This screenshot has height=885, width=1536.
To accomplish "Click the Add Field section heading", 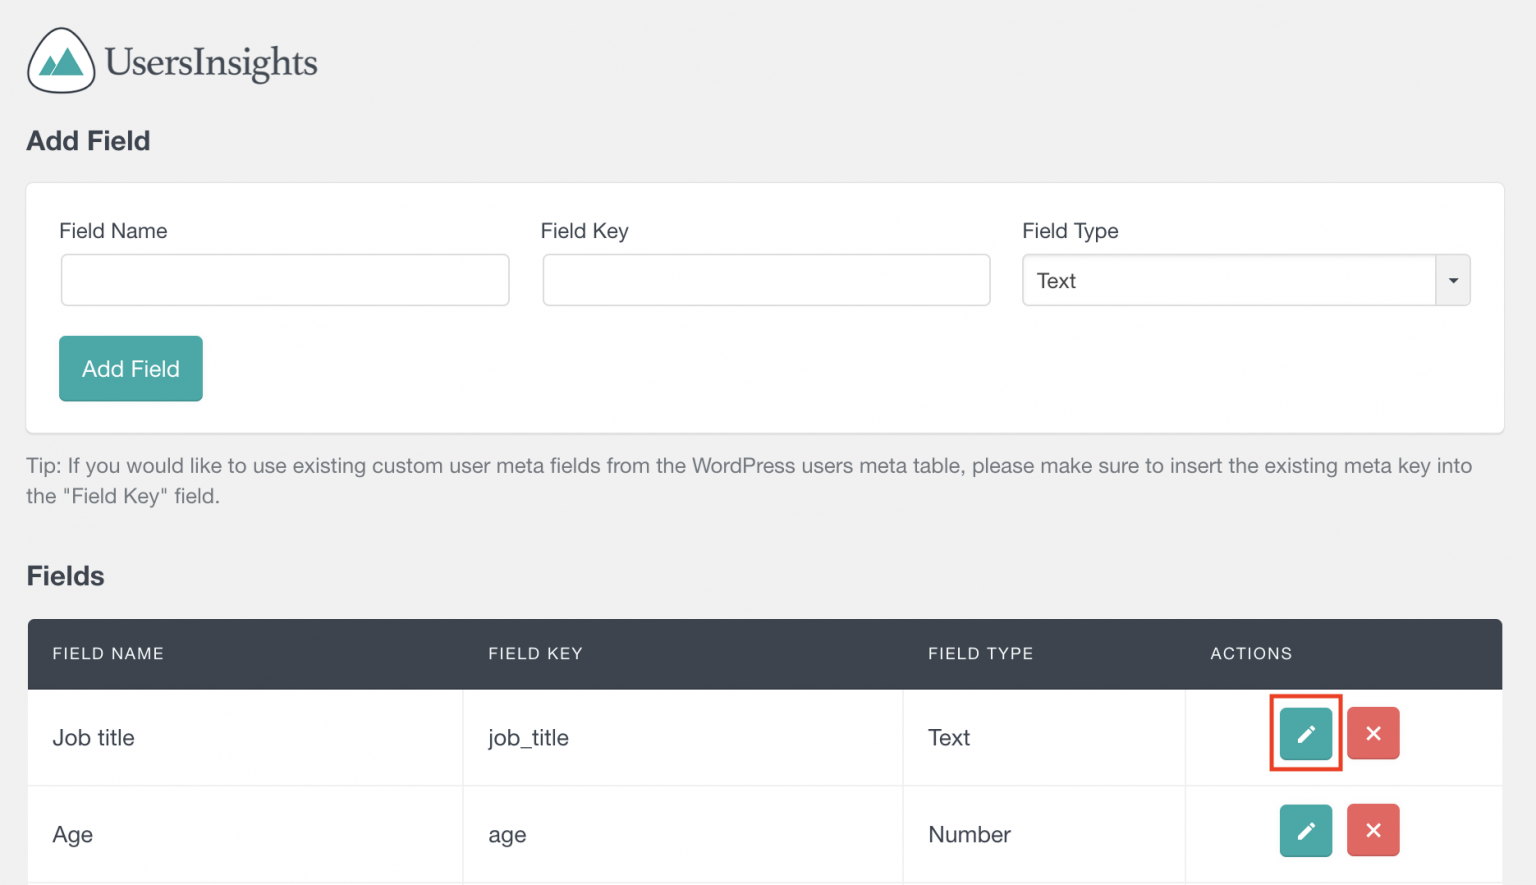I will tap(88, 140).
